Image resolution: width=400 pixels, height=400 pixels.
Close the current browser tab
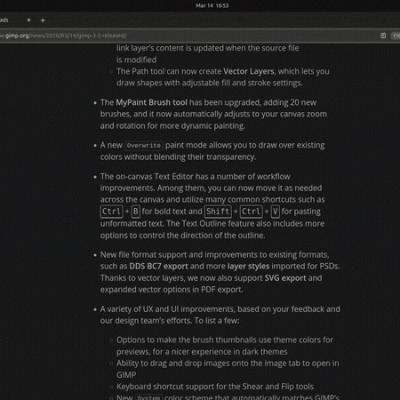[x=29, y=20]
